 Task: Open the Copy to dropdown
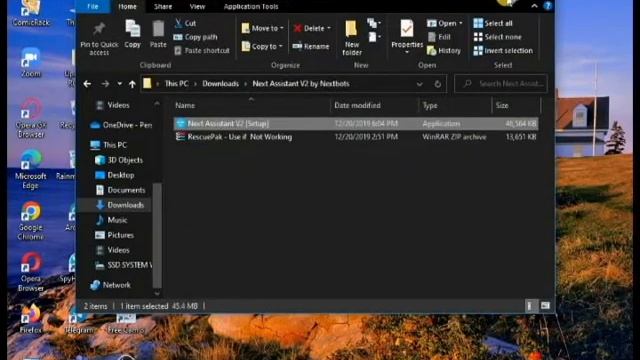(x=262, y=46)
